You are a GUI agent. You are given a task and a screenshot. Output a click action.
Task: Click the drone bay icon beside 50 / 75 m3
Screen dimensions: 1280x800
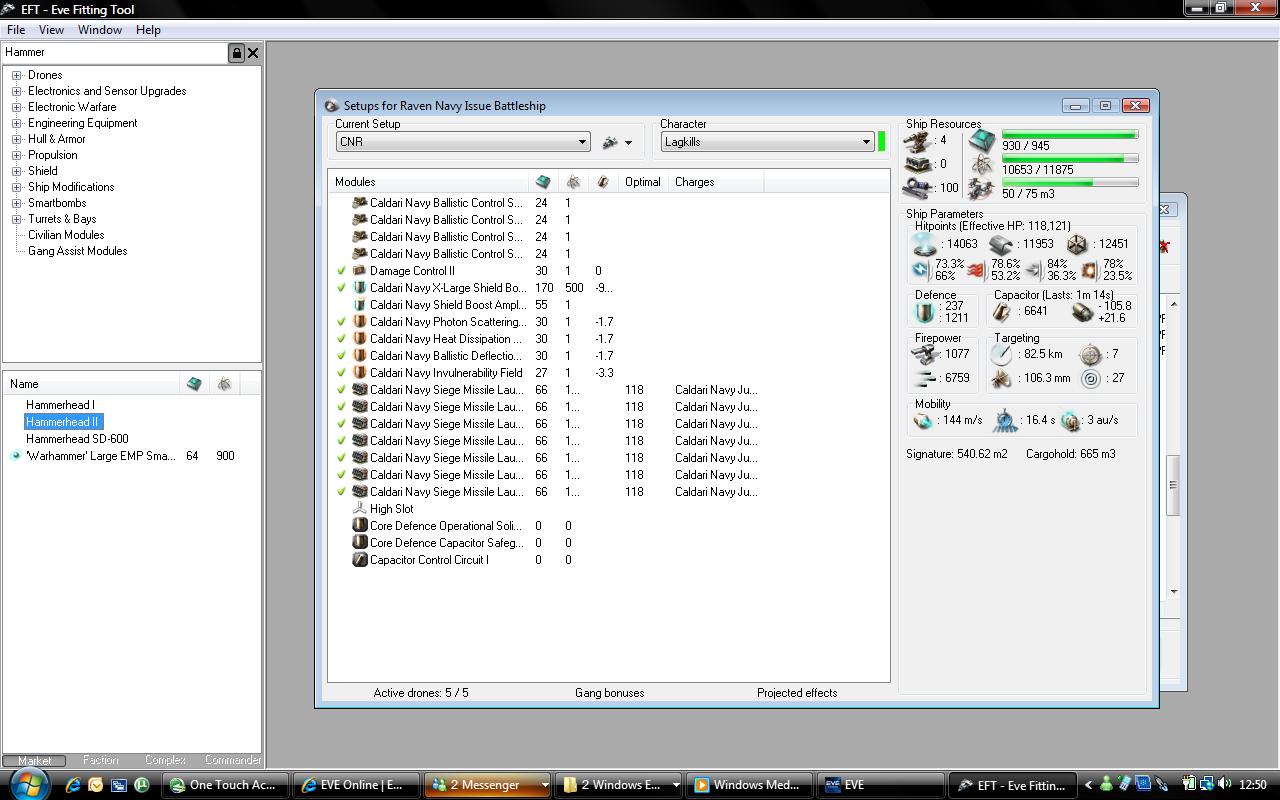(x=981, y=188)
